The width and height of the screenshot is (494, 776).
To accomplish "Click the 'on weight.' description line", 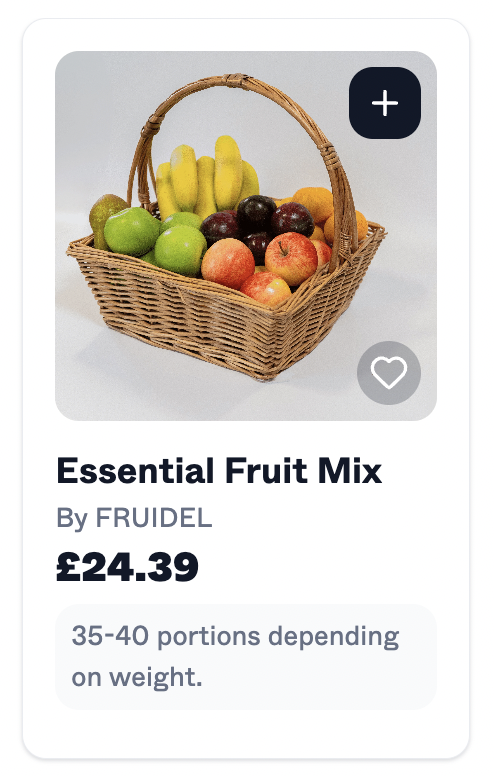I will (x=137, y=678).
